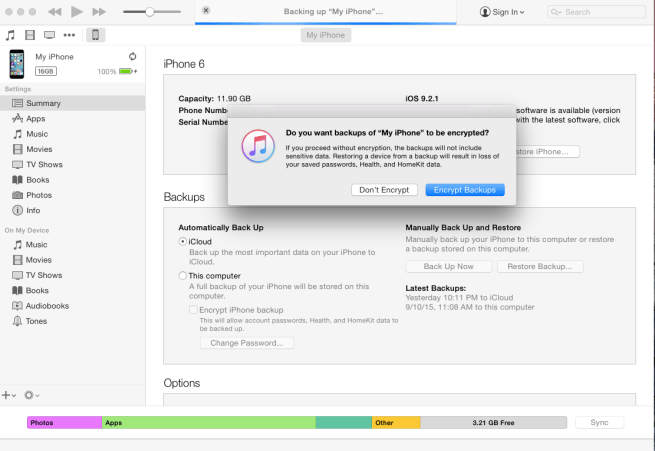This screenshot has height=451, width=655.
Task: Open the gear actions dropdown menu
Action: coord(32,395)
